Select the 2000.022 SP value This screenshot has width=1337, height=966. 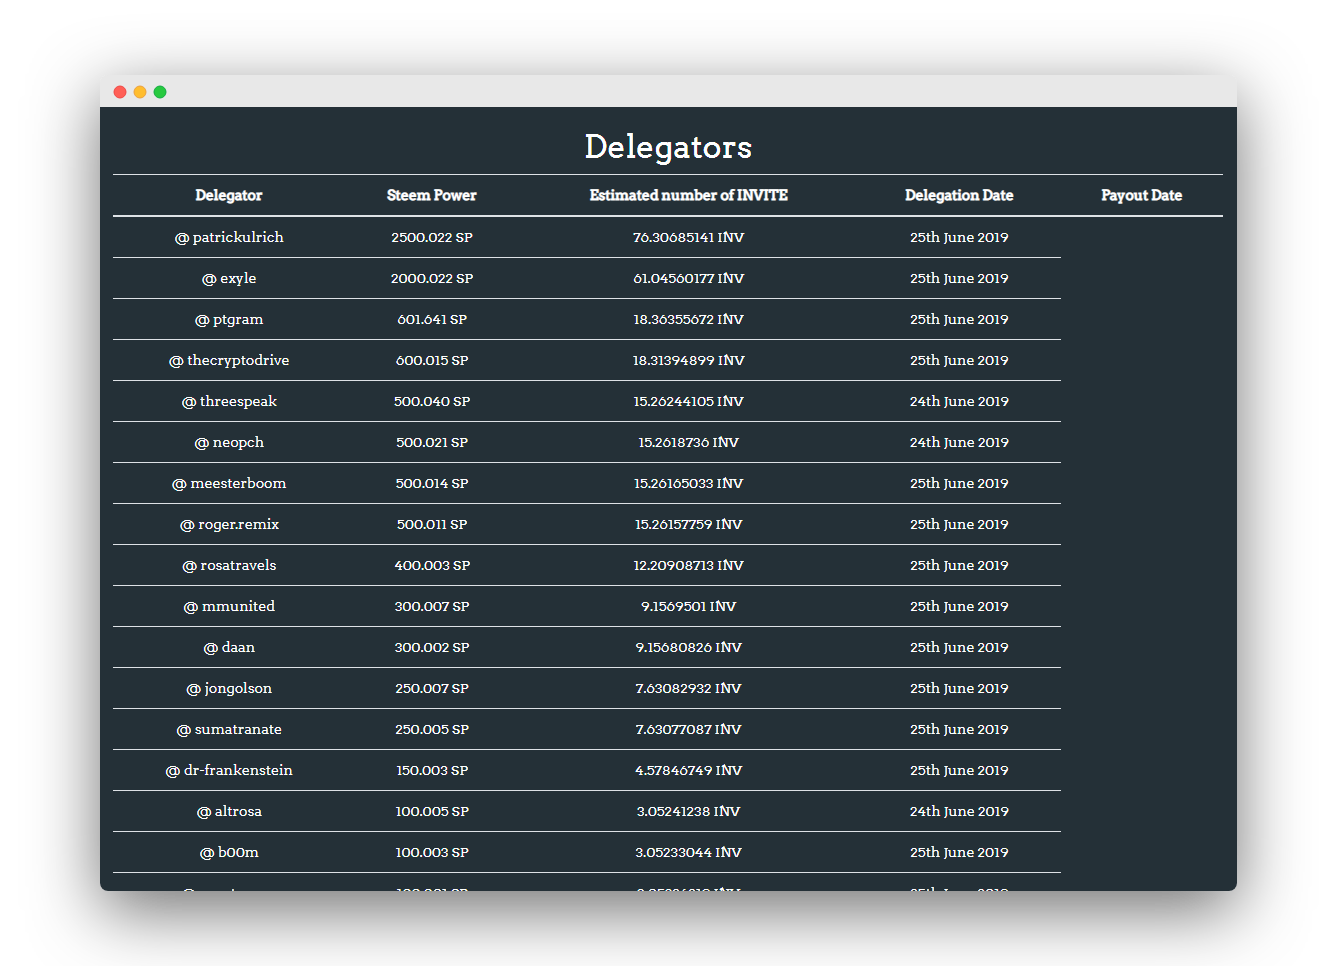(432, 278)
